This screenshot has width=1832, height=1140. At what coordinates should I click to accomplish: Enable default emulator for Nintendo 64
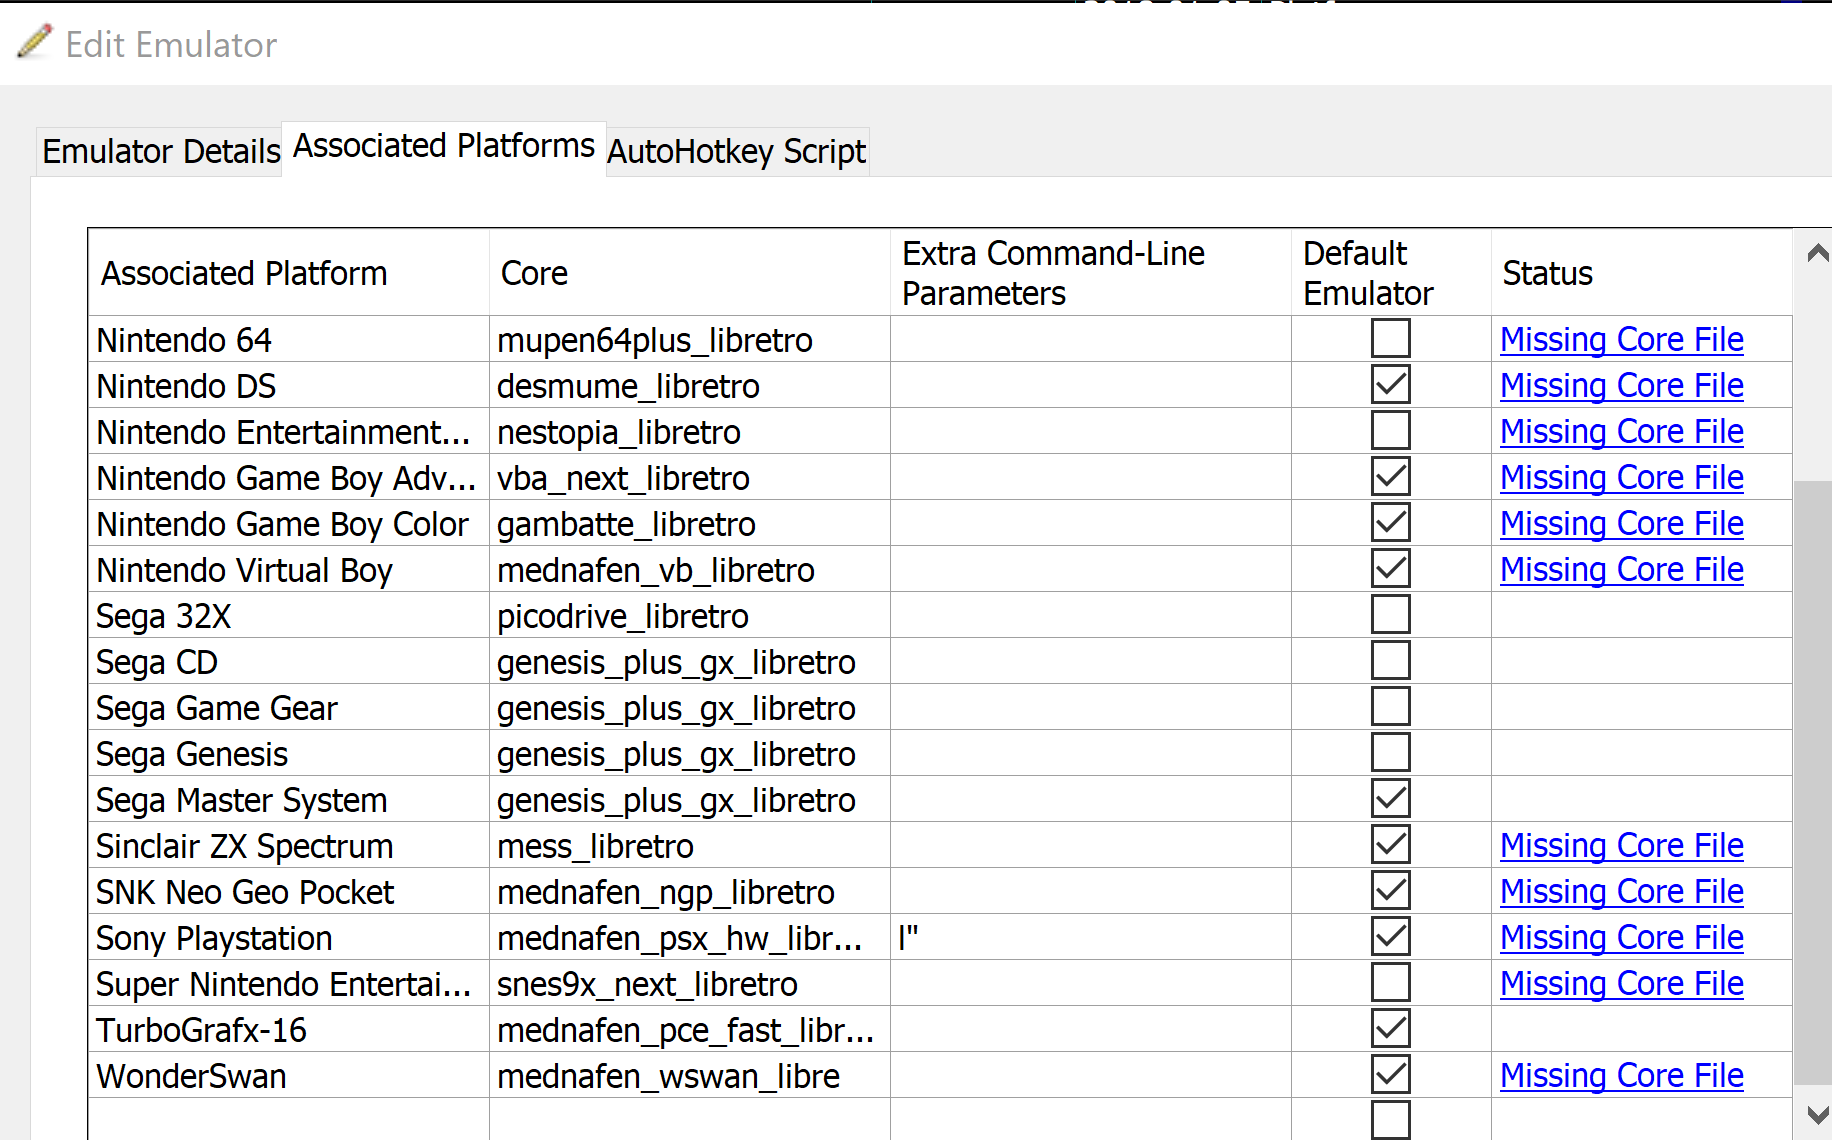click(x=1390, y=339)
